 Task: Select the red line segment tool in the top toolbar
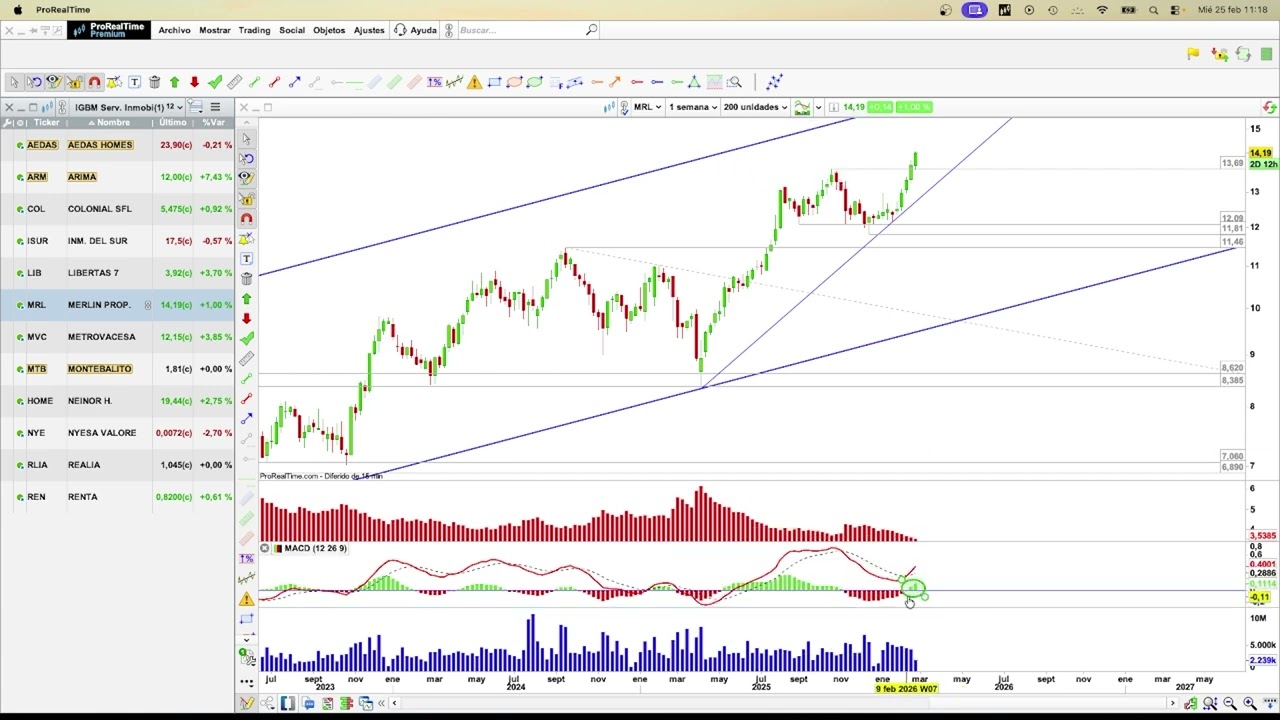274,82
